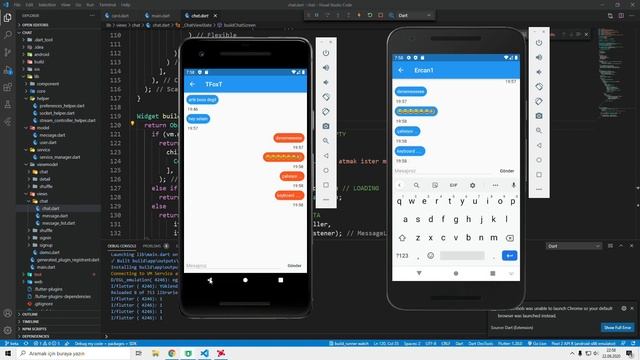
Task: Click the Show Full Error button
Action: pyautogui.click(x=618, y=327)
